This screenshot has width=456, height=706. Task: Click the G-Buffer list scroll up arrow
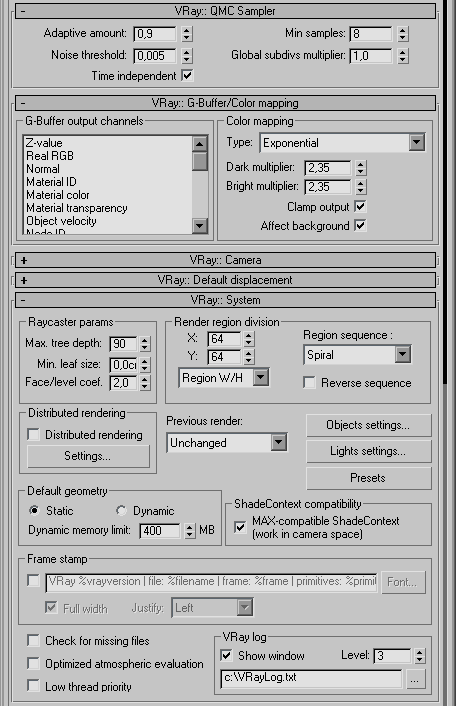coord(199,144)
